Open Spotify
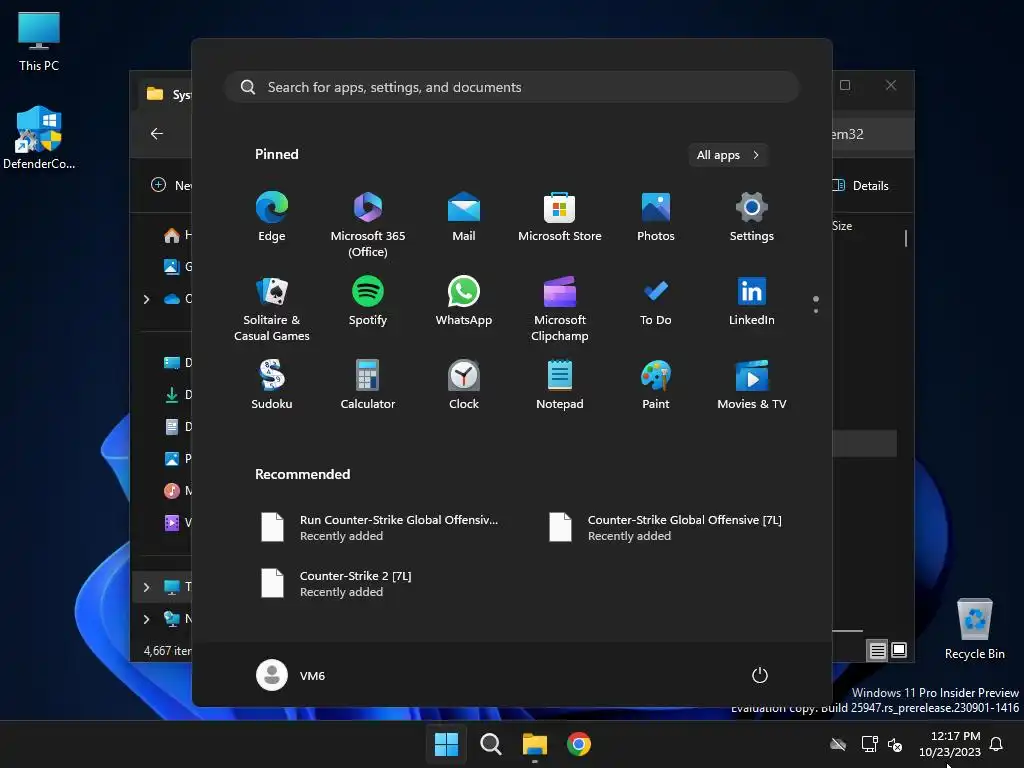 coord(368,301)
